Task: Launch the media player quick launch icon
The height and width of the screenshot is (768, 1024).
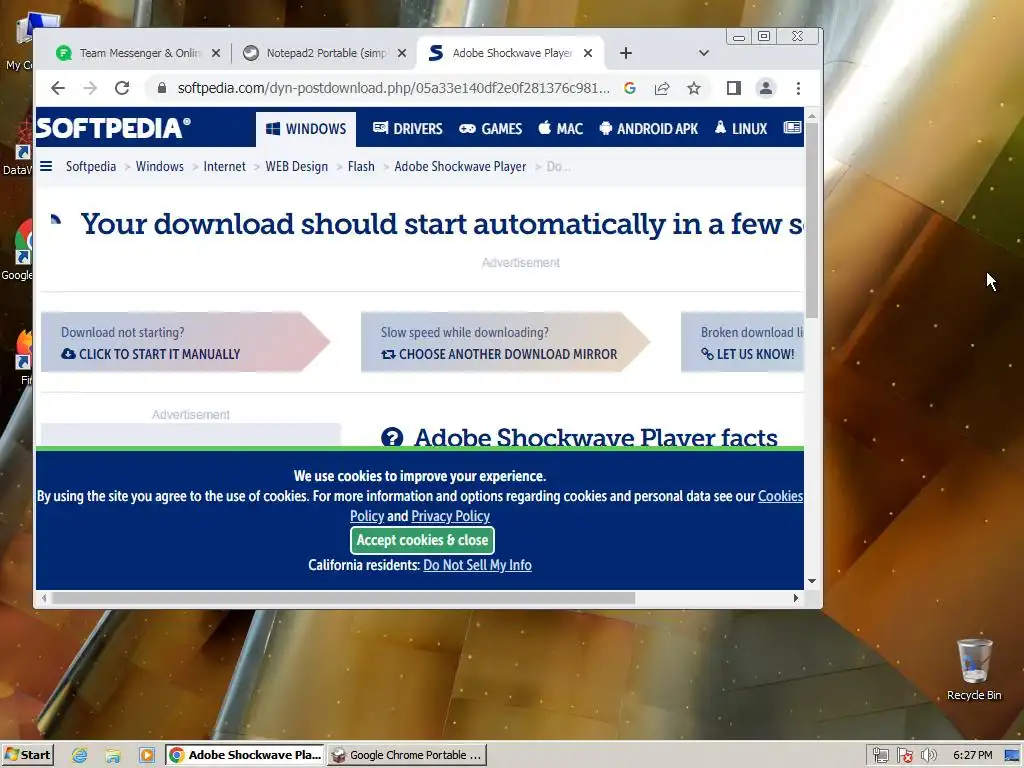Action: [x=147, y=756]
